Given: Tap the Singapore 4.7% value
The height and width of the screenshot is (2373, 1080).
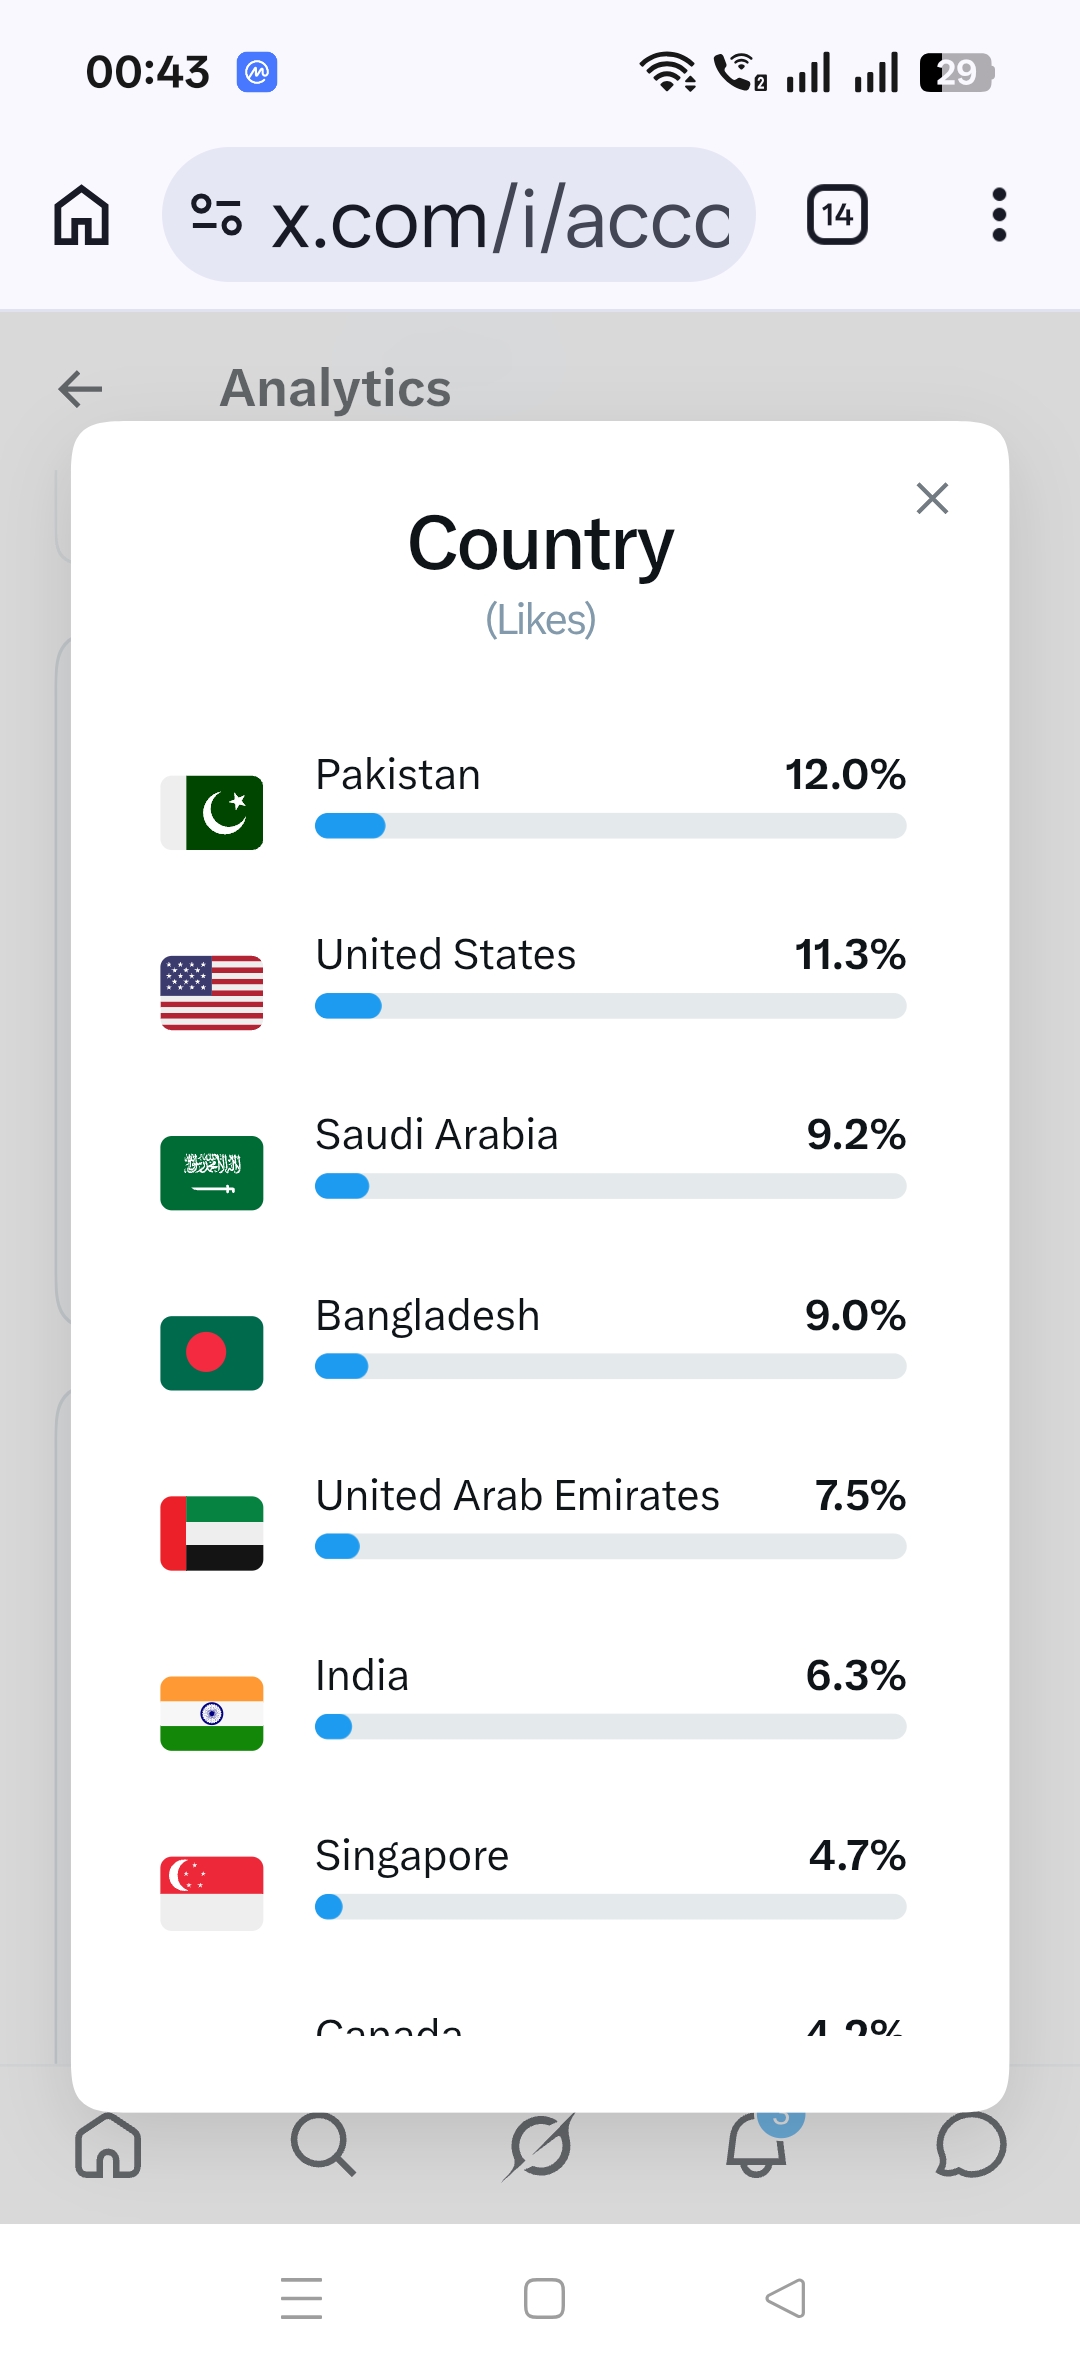Looking at the screenshot, I should (x=857, y=1856).
